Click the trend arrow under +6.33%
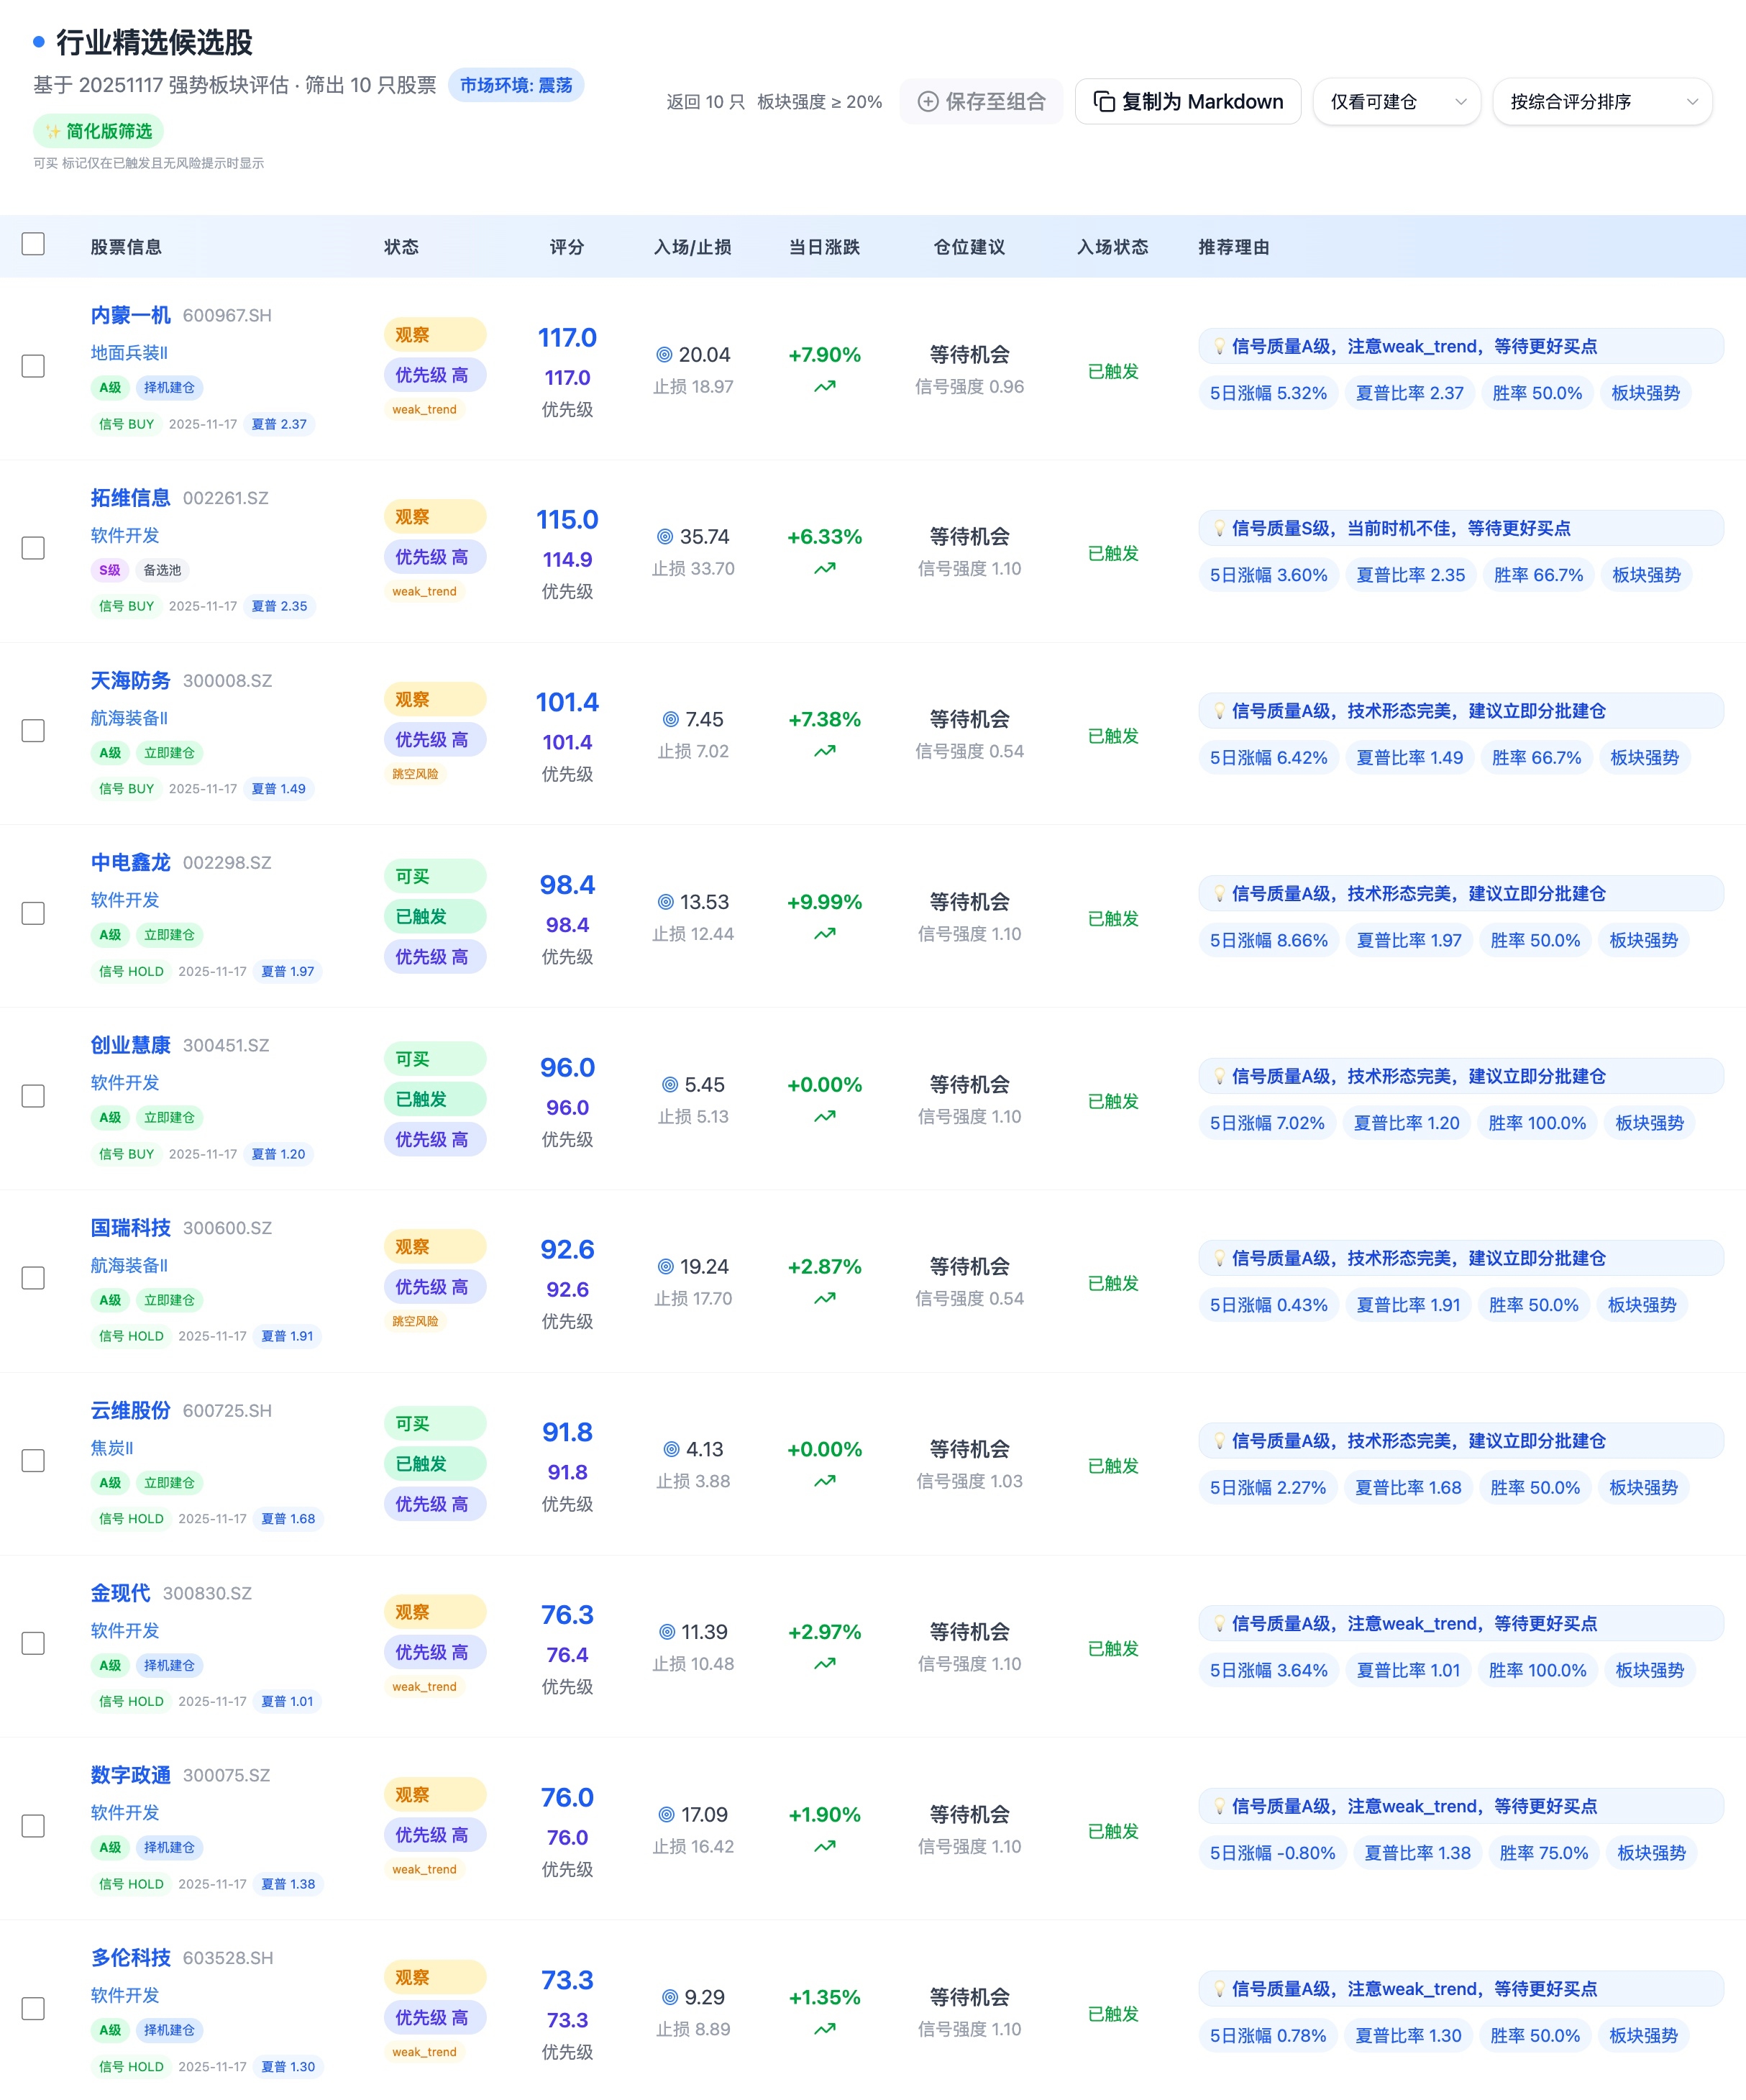Image resolution: width=1746 pixels, height=2100 pixels. point(825,569)
